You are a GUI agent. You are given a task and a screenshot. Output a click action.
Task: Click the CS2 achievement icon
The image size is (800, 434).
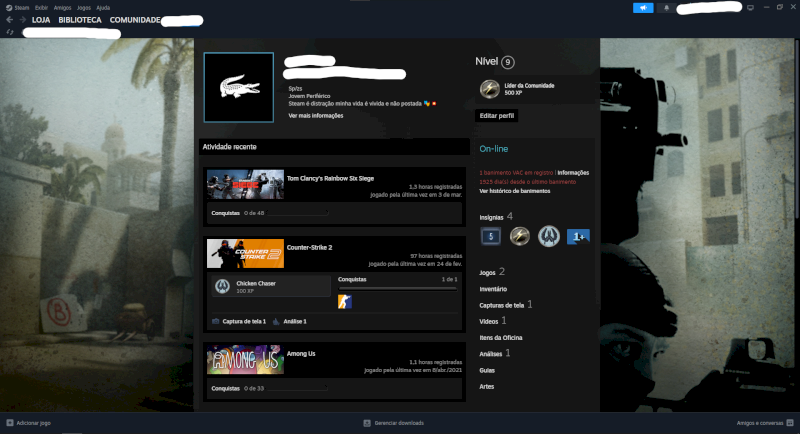click(x=345, y=302)
